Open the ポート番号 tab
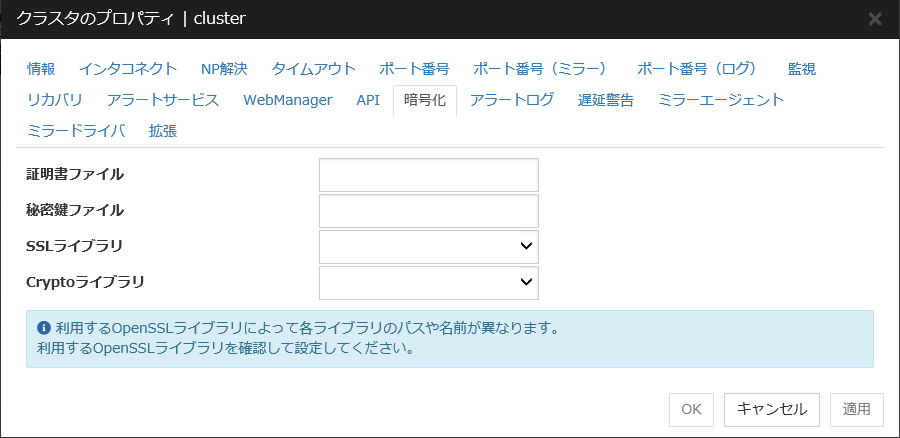 (x=414, y=69)
